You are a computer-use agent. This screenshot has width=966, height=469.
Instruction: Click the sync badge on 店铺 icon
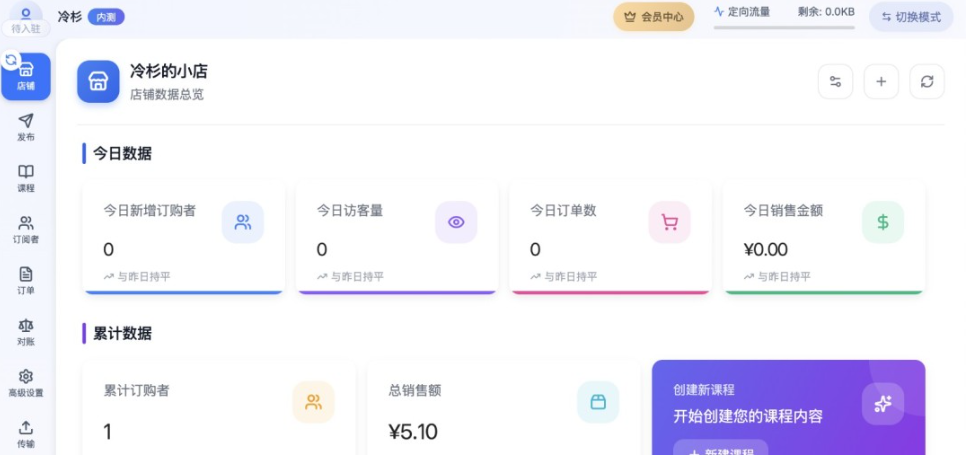tap(11, 60)
